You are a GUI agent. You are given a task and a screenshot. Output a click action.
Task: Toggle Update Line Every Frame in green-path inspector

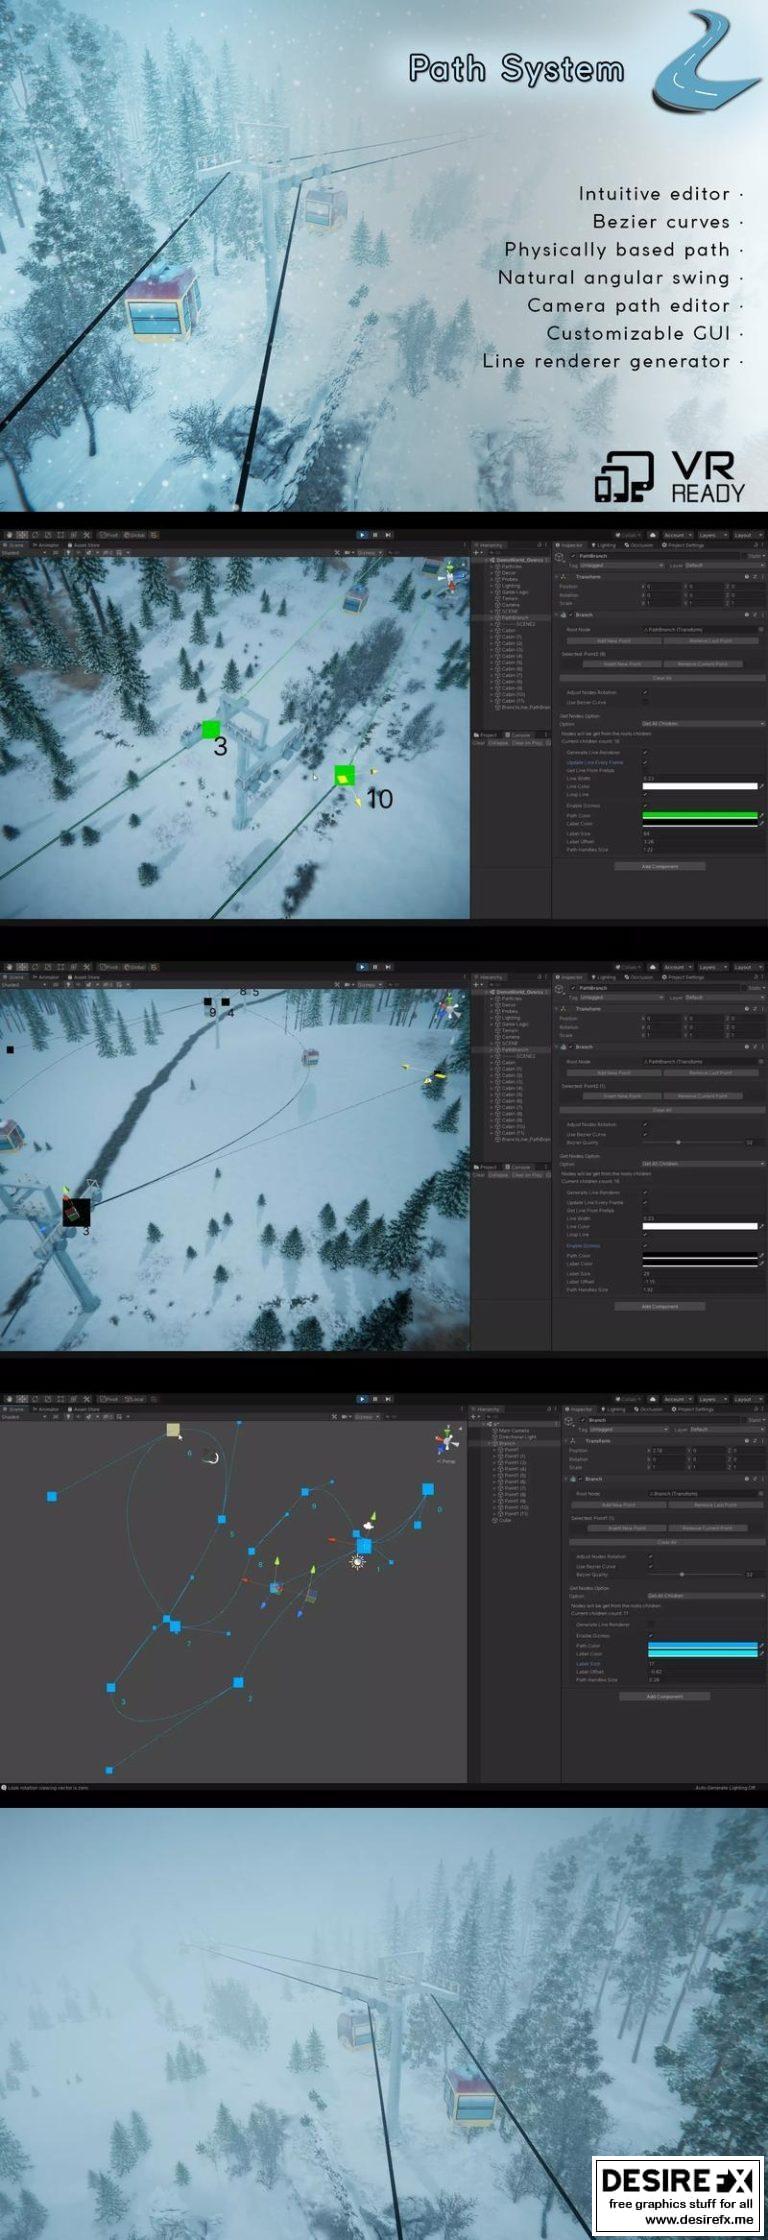pyautogui.click(x=645, y=762)
